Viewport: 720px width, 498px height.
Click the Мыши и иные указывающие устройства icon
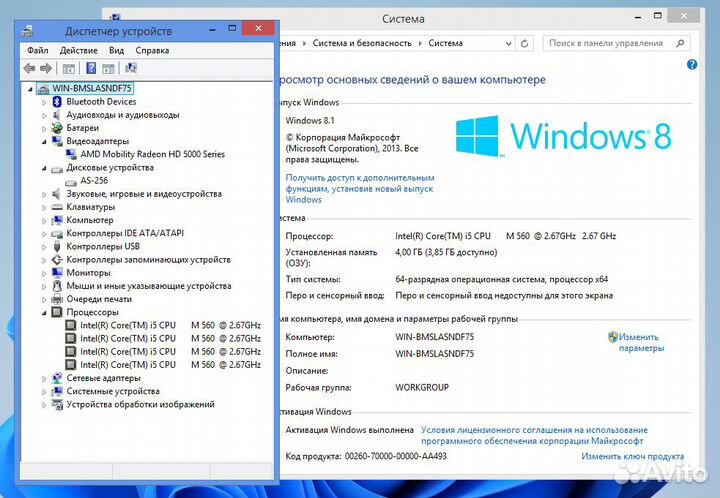57,285
